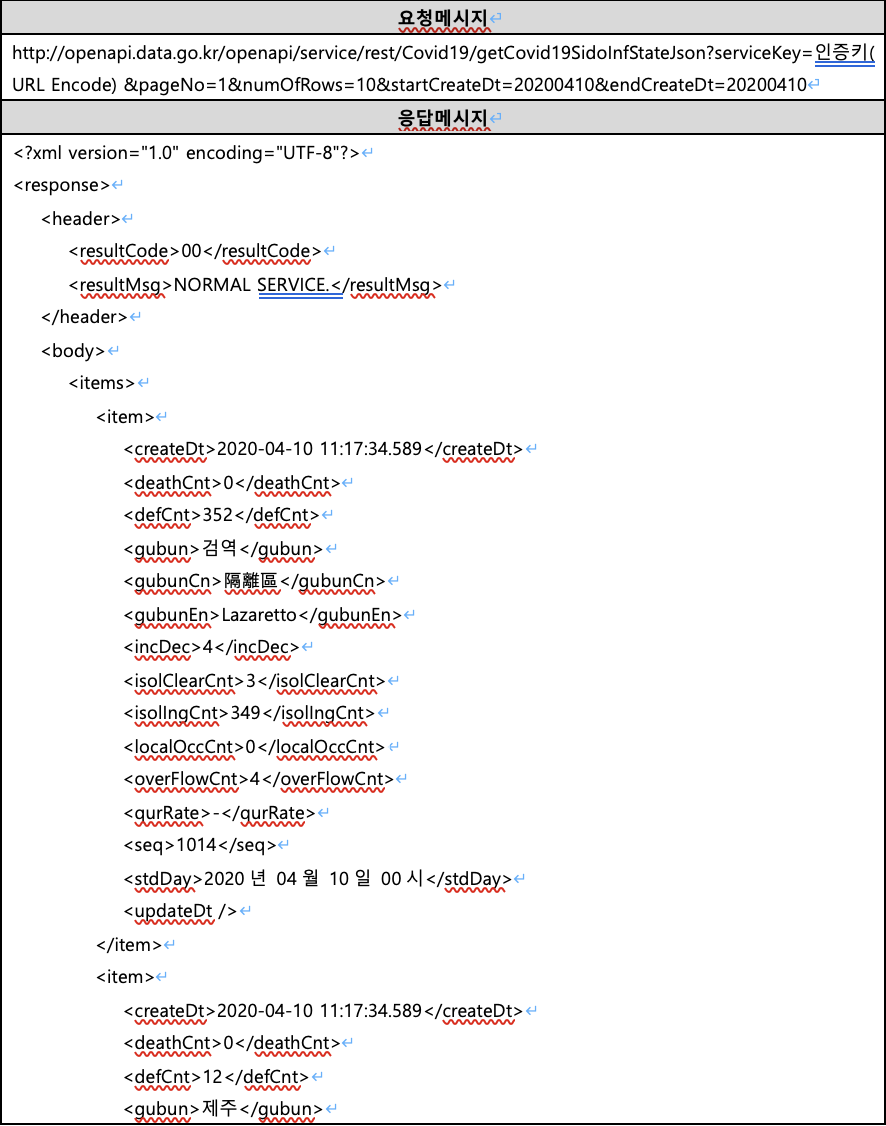Click the stdDay 2020 년 04 월 10 일 line
Viewport: 886px width, 1126px height.
click(x=317, y=878)
